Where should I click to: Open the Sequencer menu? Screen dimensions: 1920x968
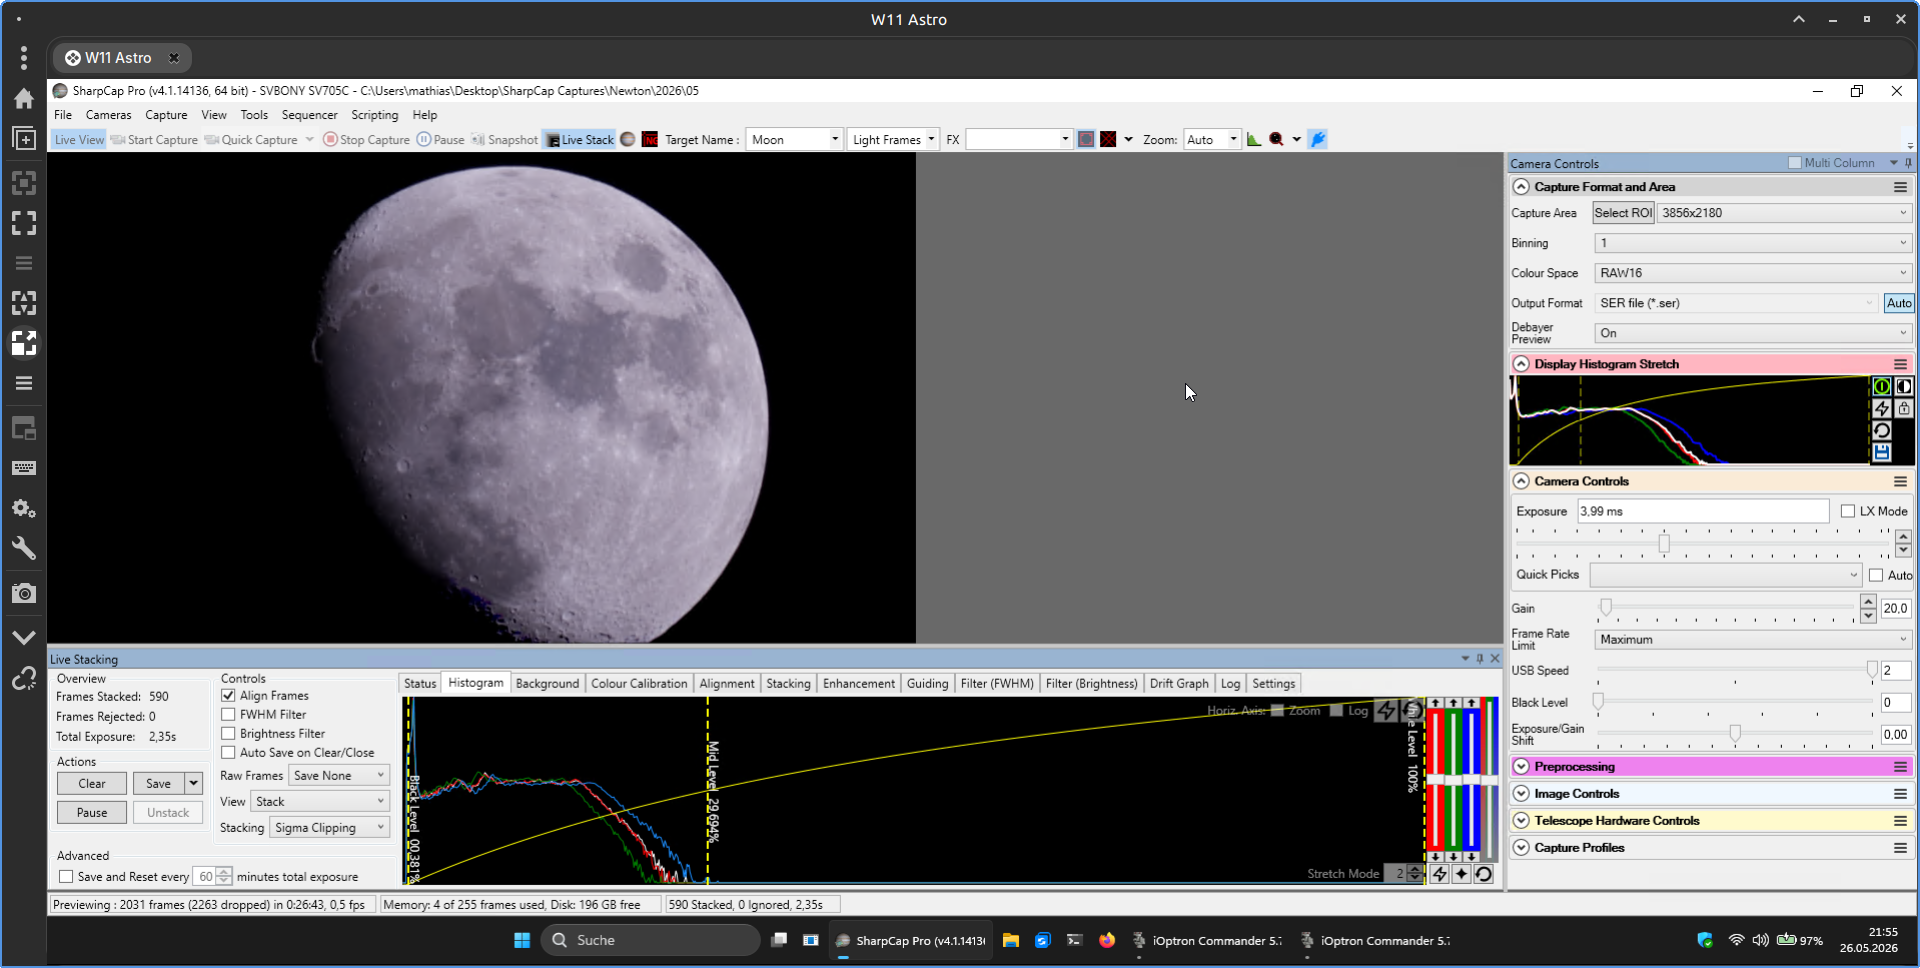tap(309, 115)
